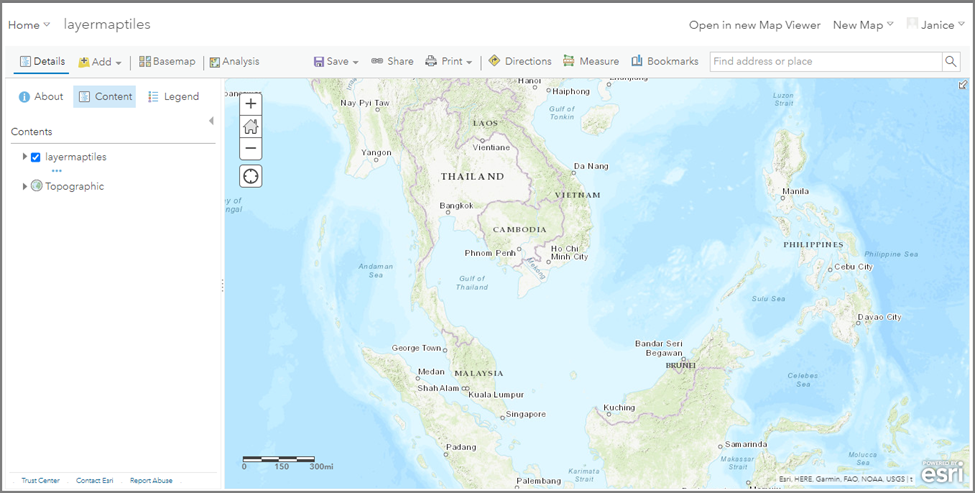The width and height of the screenshot is (975, 493).
Task: Open Directions tool
Action: coord(520,62)
